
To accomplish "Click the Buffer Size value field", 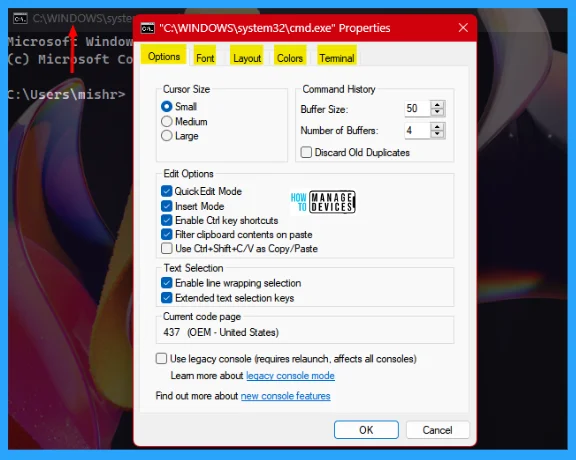I will (417, 108).
